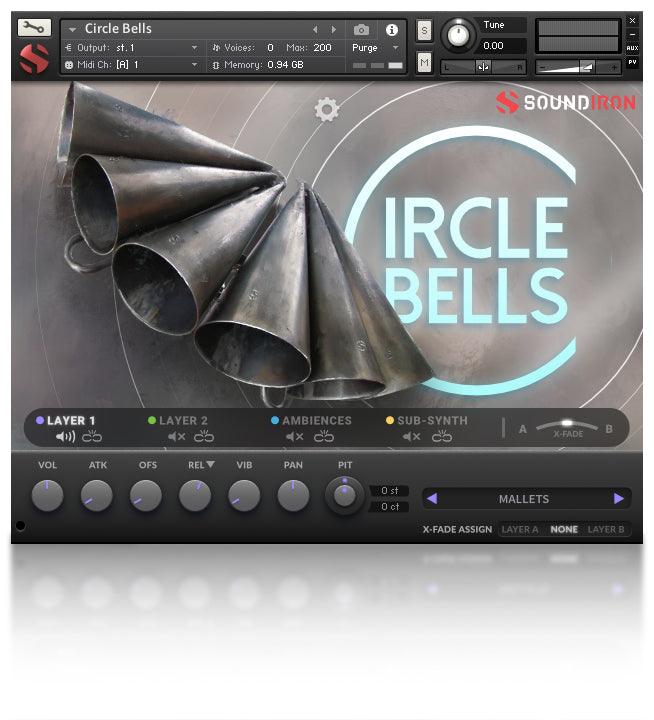Viewport: 654px width, 720px height.
Task: Select the next preset with right arrow
Action: click(x=618, y=498)
